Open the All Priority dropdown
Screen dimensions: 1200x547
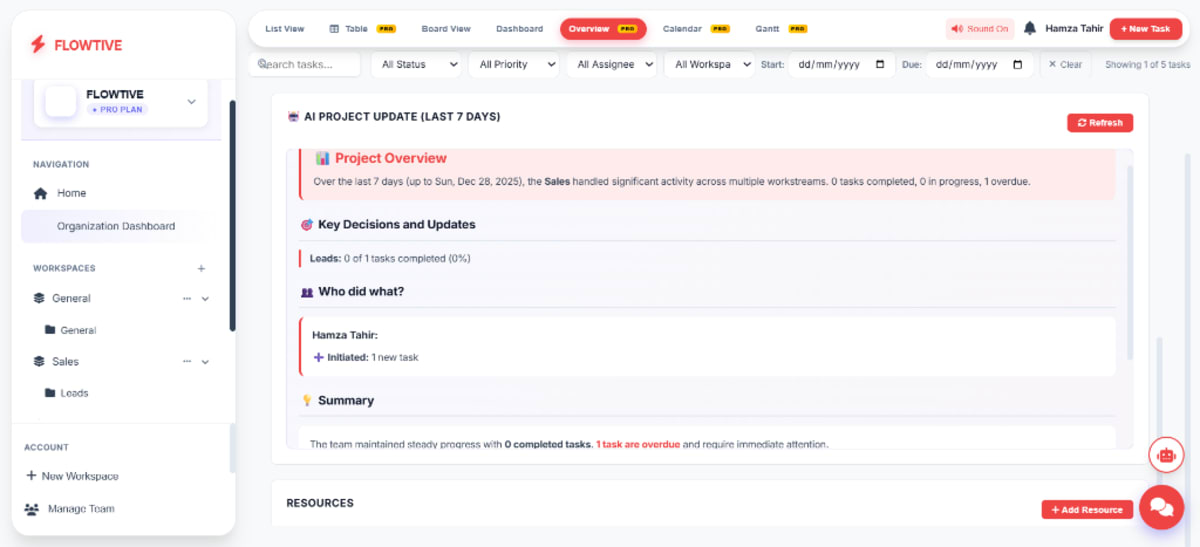pos(513,64)
